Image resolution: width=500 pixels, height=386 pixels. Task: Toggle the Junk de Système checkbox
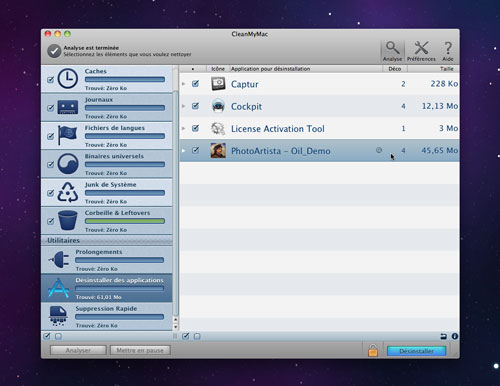pyautogui.click(x=50, y=193)
